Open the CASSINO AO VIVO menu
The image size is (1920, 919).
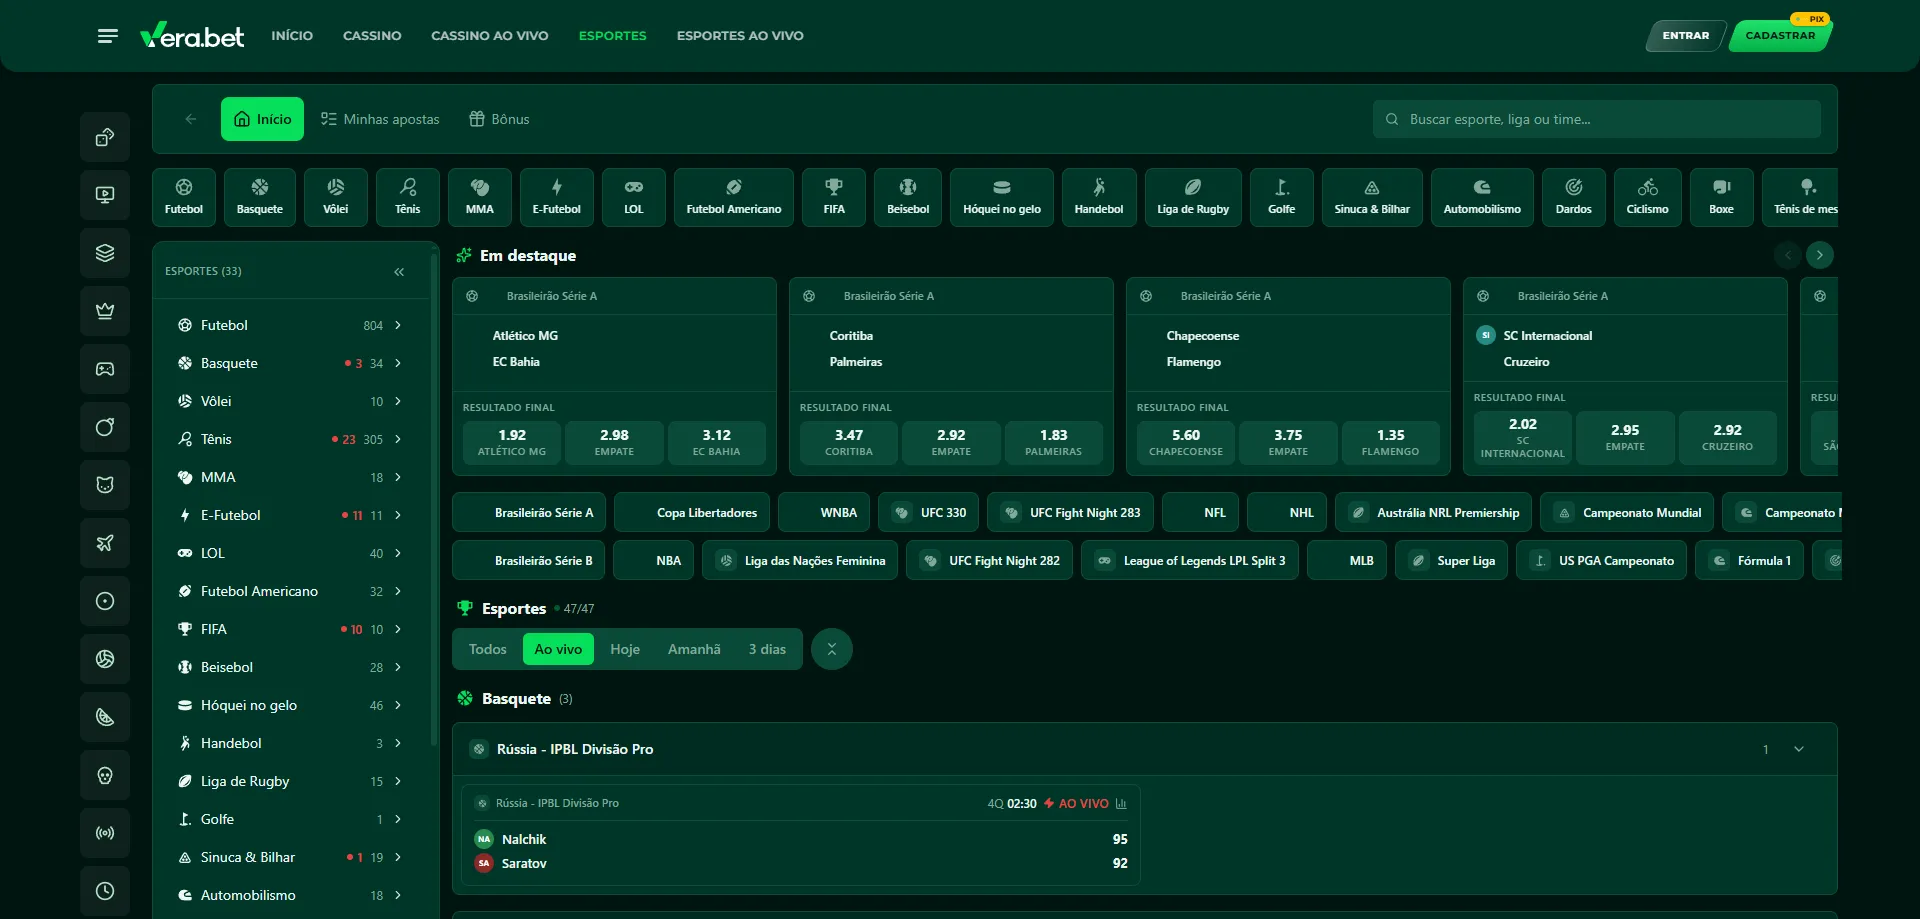click(490, 36)
